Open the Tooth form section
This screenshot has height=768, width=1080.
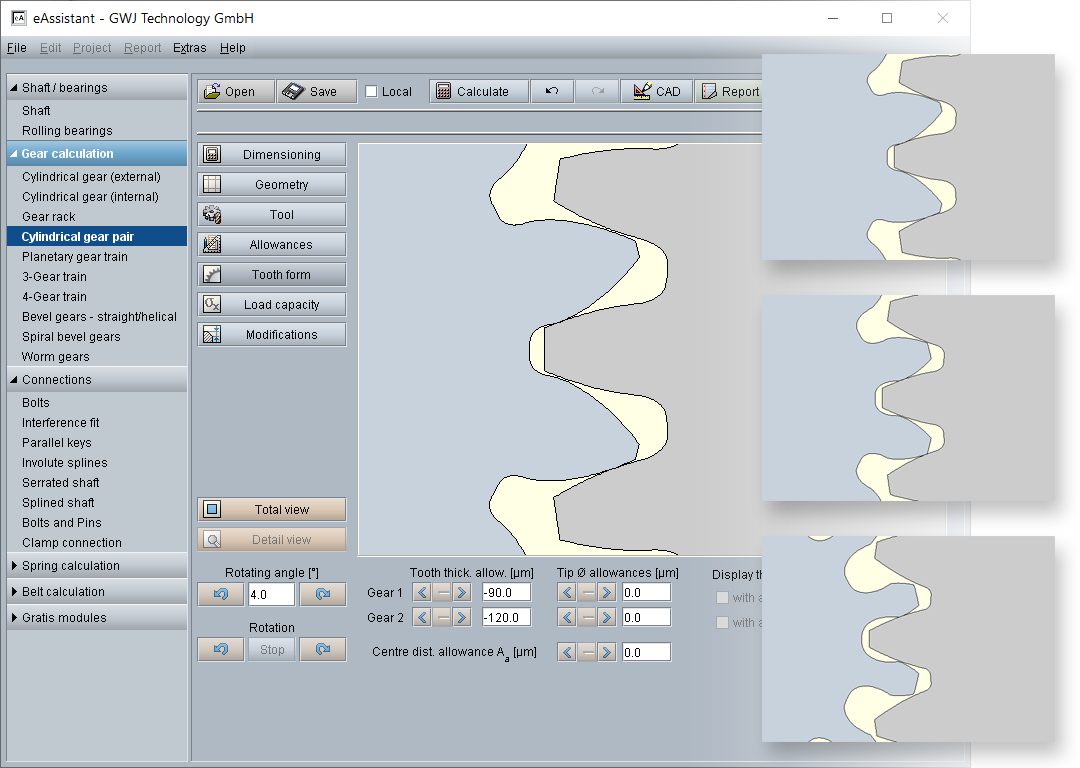tap(272, 275)
